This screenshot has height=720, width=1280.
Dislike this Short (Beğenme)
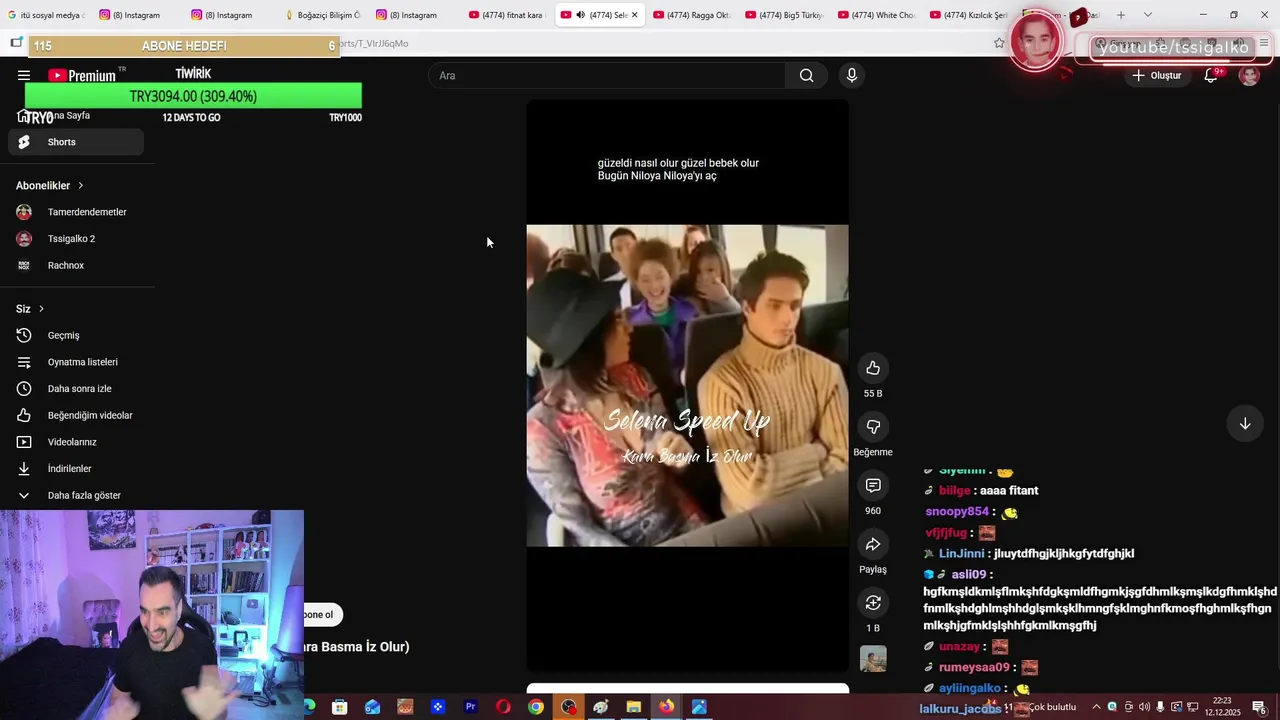pos(873,427)
